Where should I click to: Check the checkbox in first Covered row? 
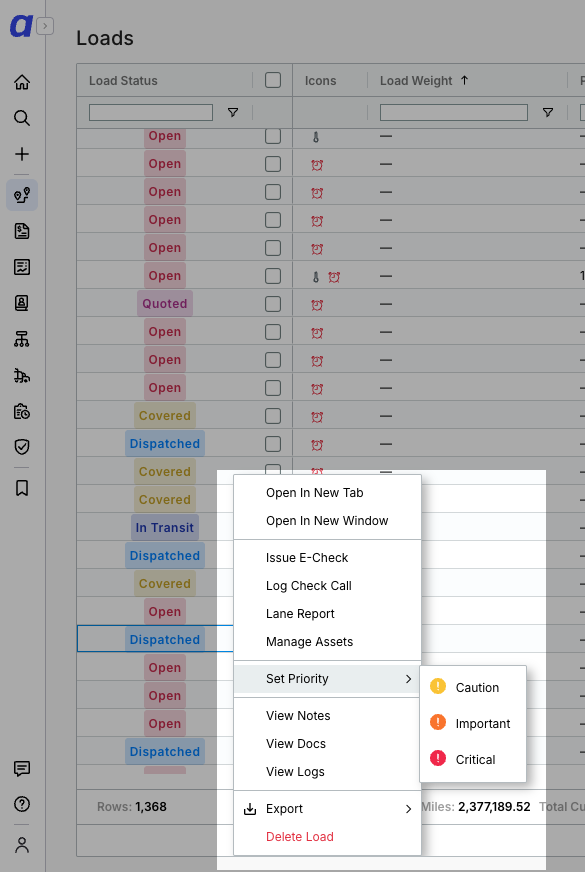[x=273, y=416]
